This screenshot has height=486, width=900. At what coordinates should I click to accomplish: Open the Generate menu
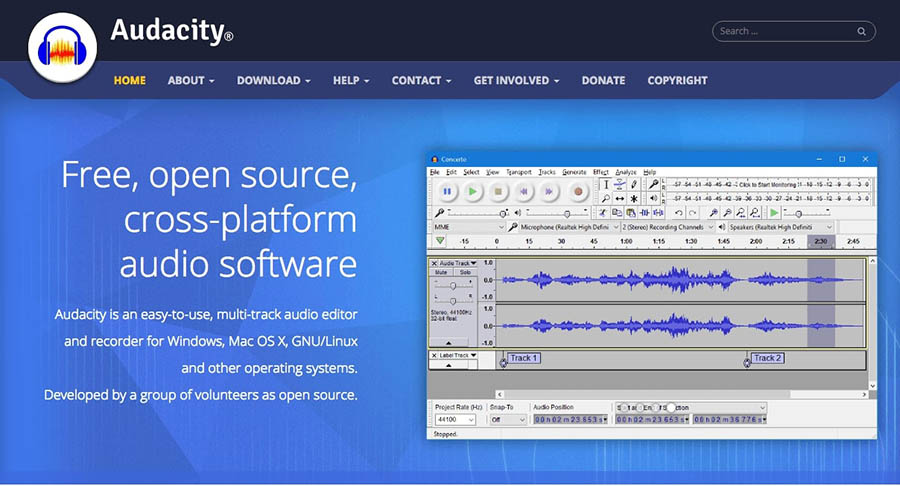(x=575, y=172)
